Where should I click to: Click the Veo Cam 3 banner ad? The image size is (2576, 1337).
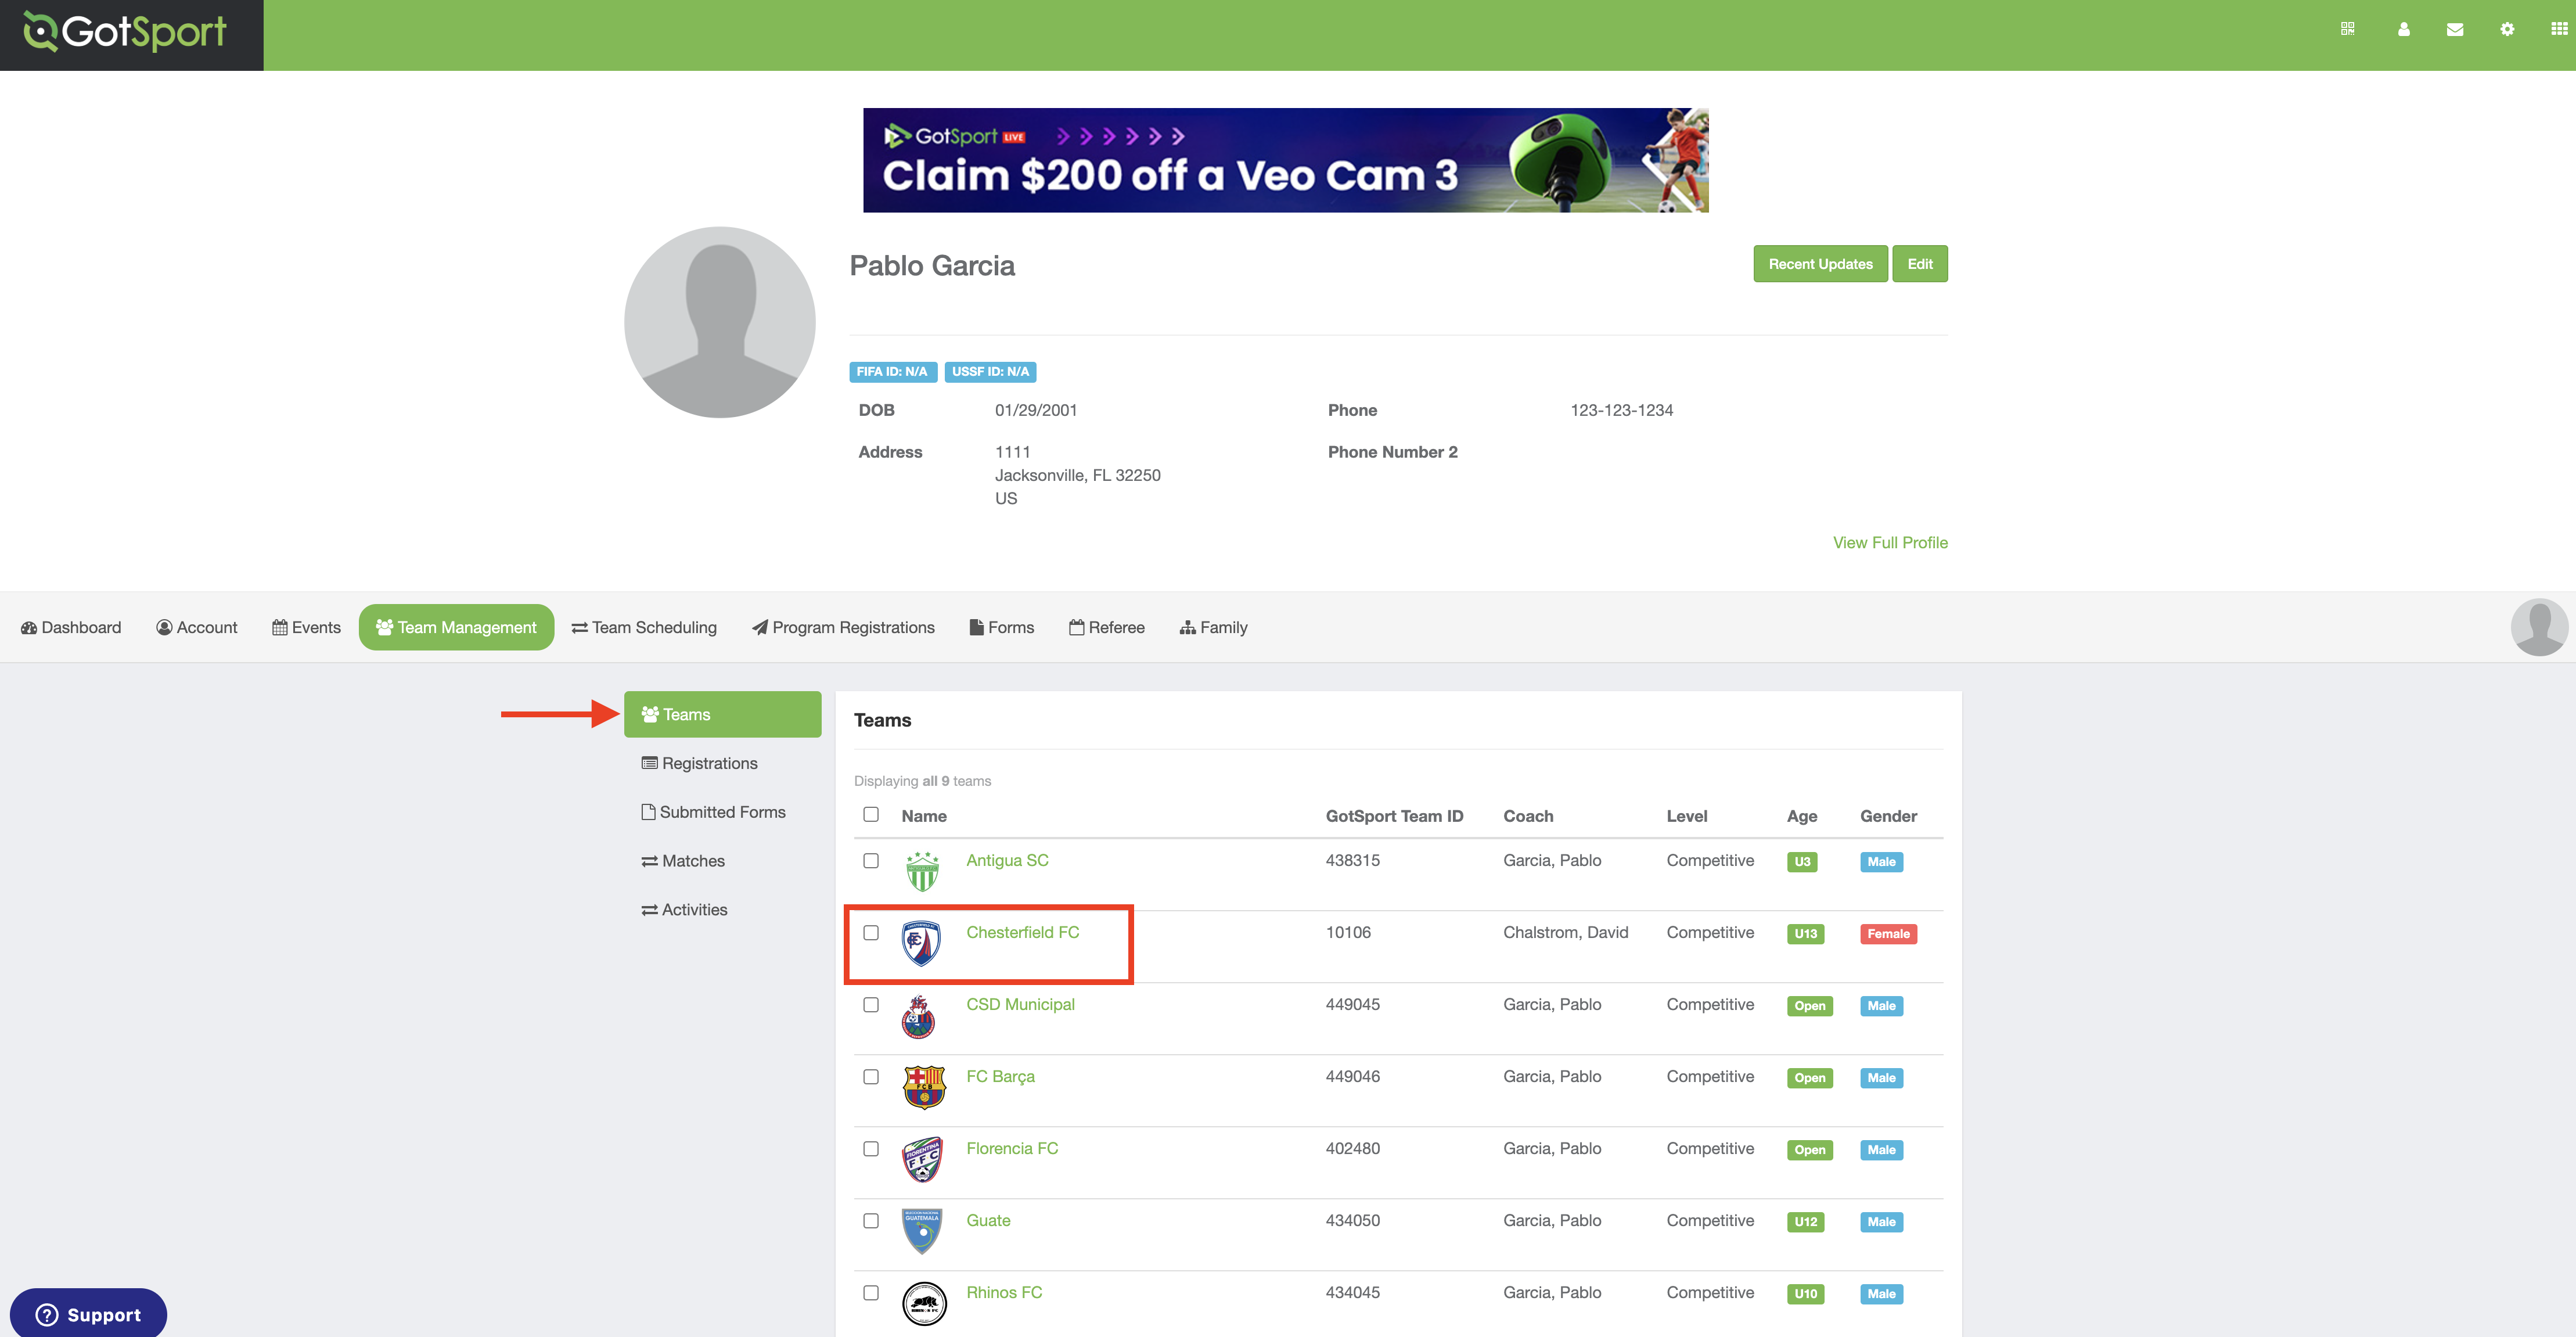click(1285, 160)
